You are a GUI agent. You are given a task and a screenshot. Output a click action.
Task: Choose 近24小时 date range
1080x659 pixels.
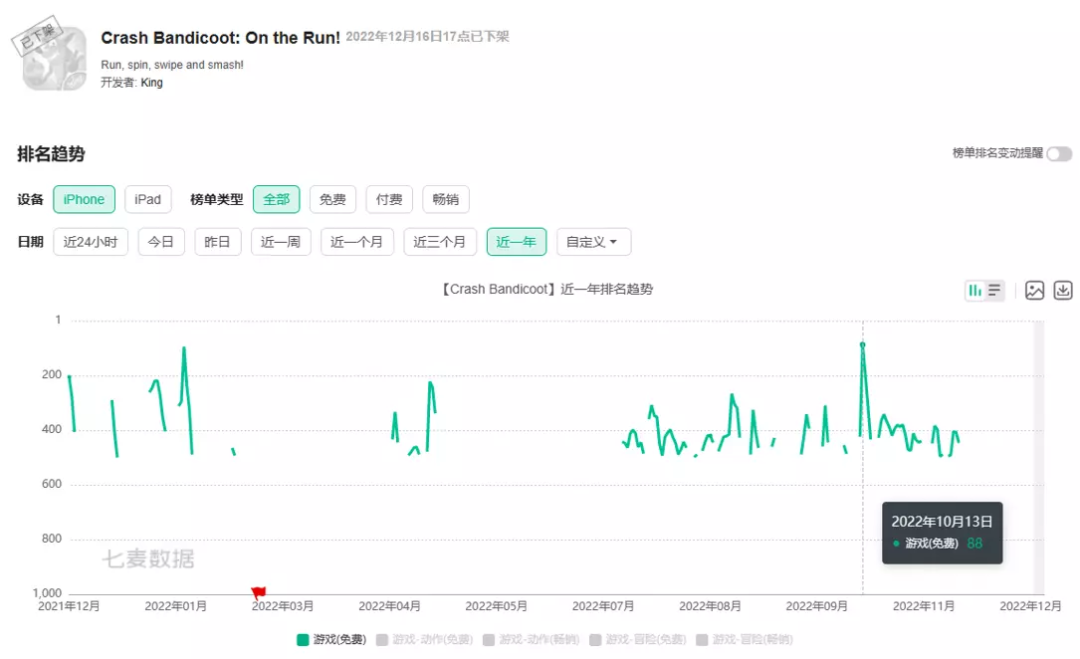tap(90, 242)
